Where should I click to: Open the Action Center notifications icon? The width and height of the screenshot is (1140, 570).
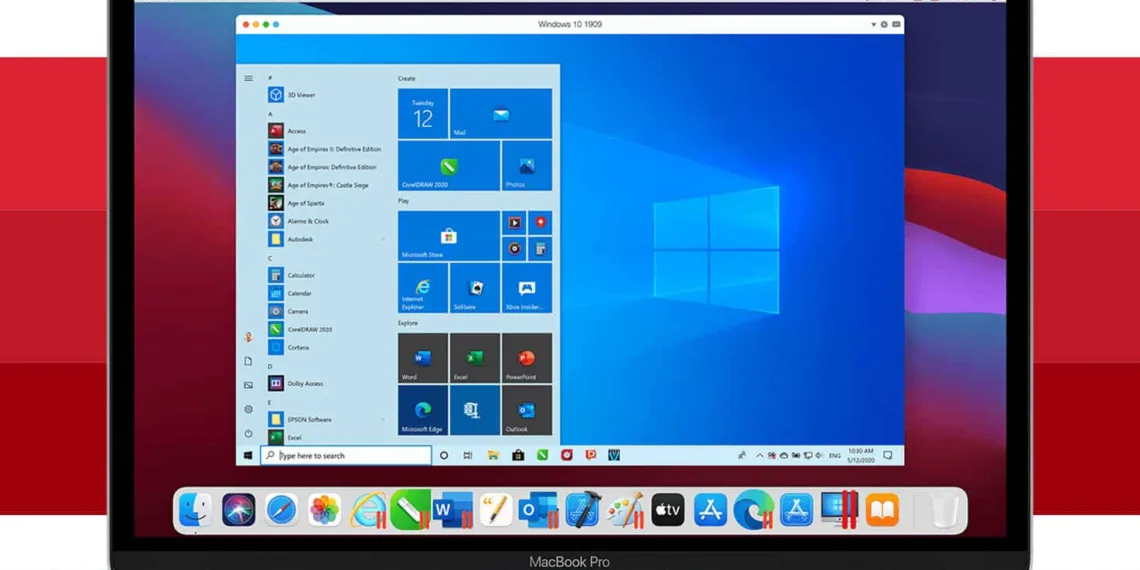(888, 455)
